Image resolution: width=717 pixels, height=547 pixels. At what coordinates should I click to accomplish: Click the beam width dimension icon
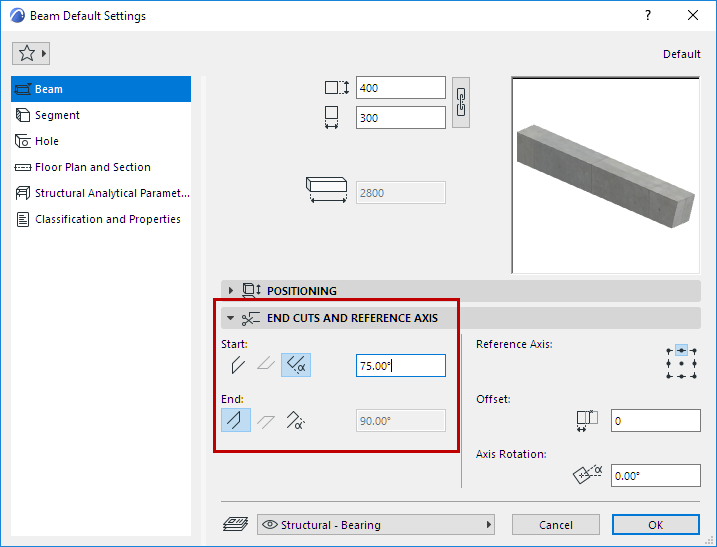[x=332, y=118]
